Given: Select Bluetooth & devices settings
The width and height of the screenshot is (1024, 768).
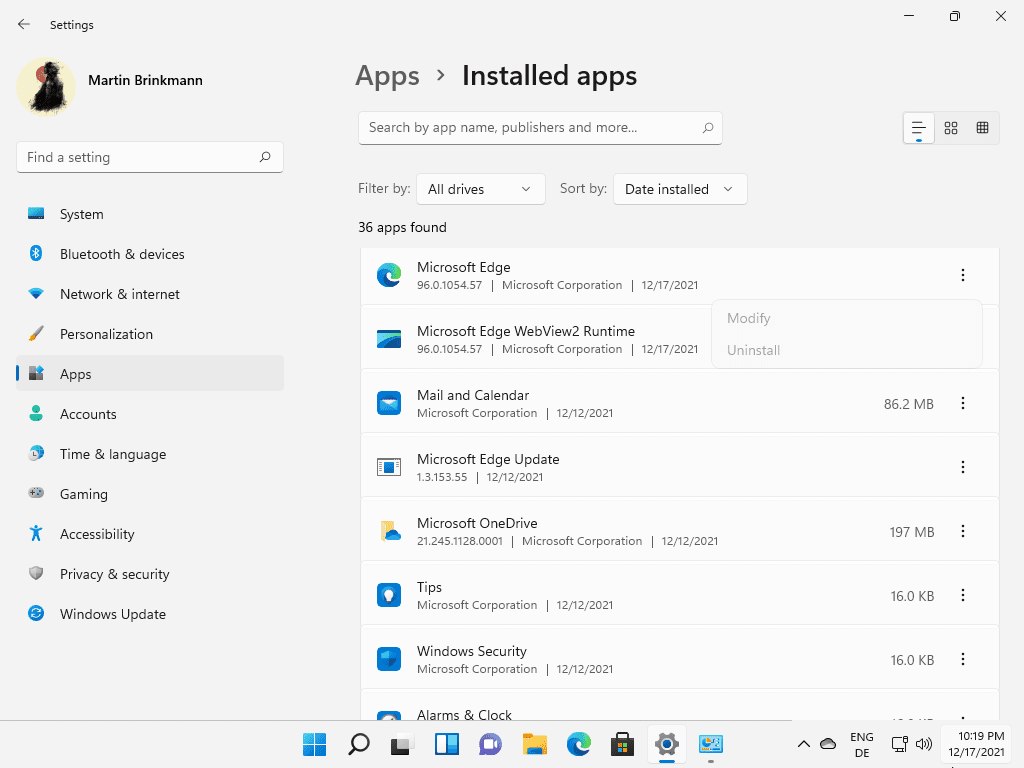Looking at the screenshot, I should pos(122,254).
